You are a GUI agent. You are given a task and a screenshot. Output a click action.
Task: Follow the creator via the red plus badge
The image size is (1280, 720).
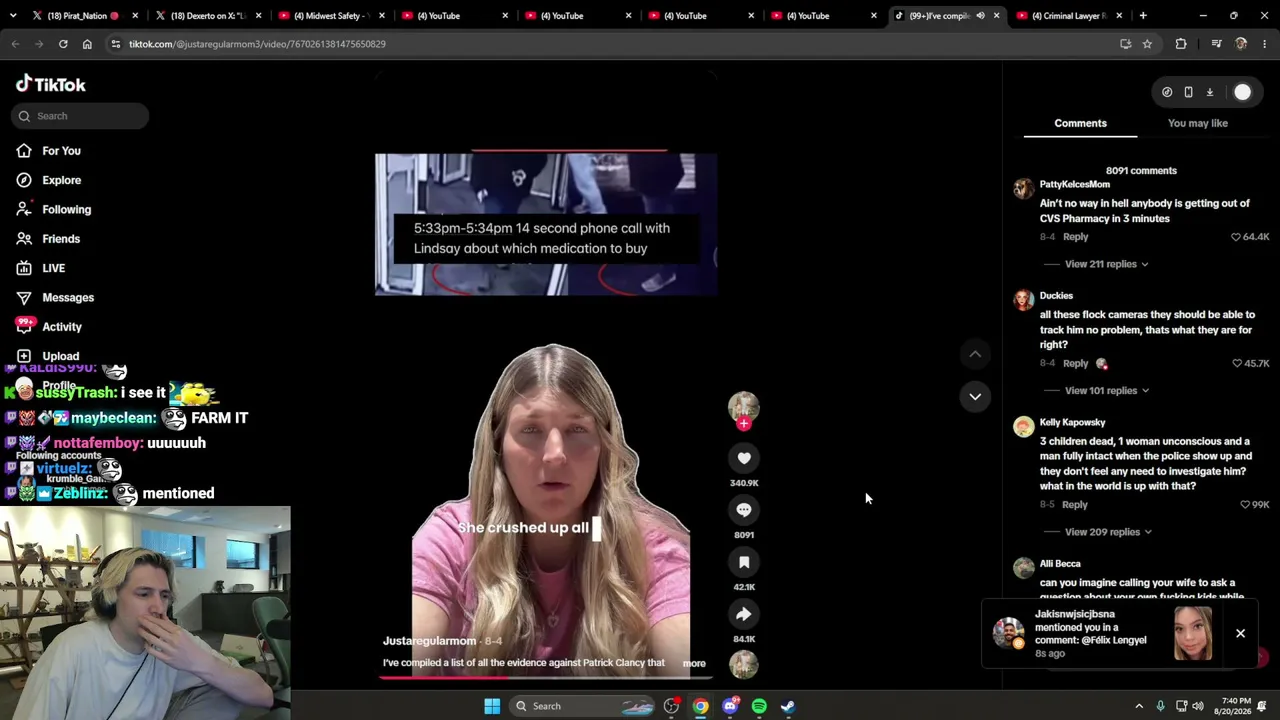[x=743, y=424]
